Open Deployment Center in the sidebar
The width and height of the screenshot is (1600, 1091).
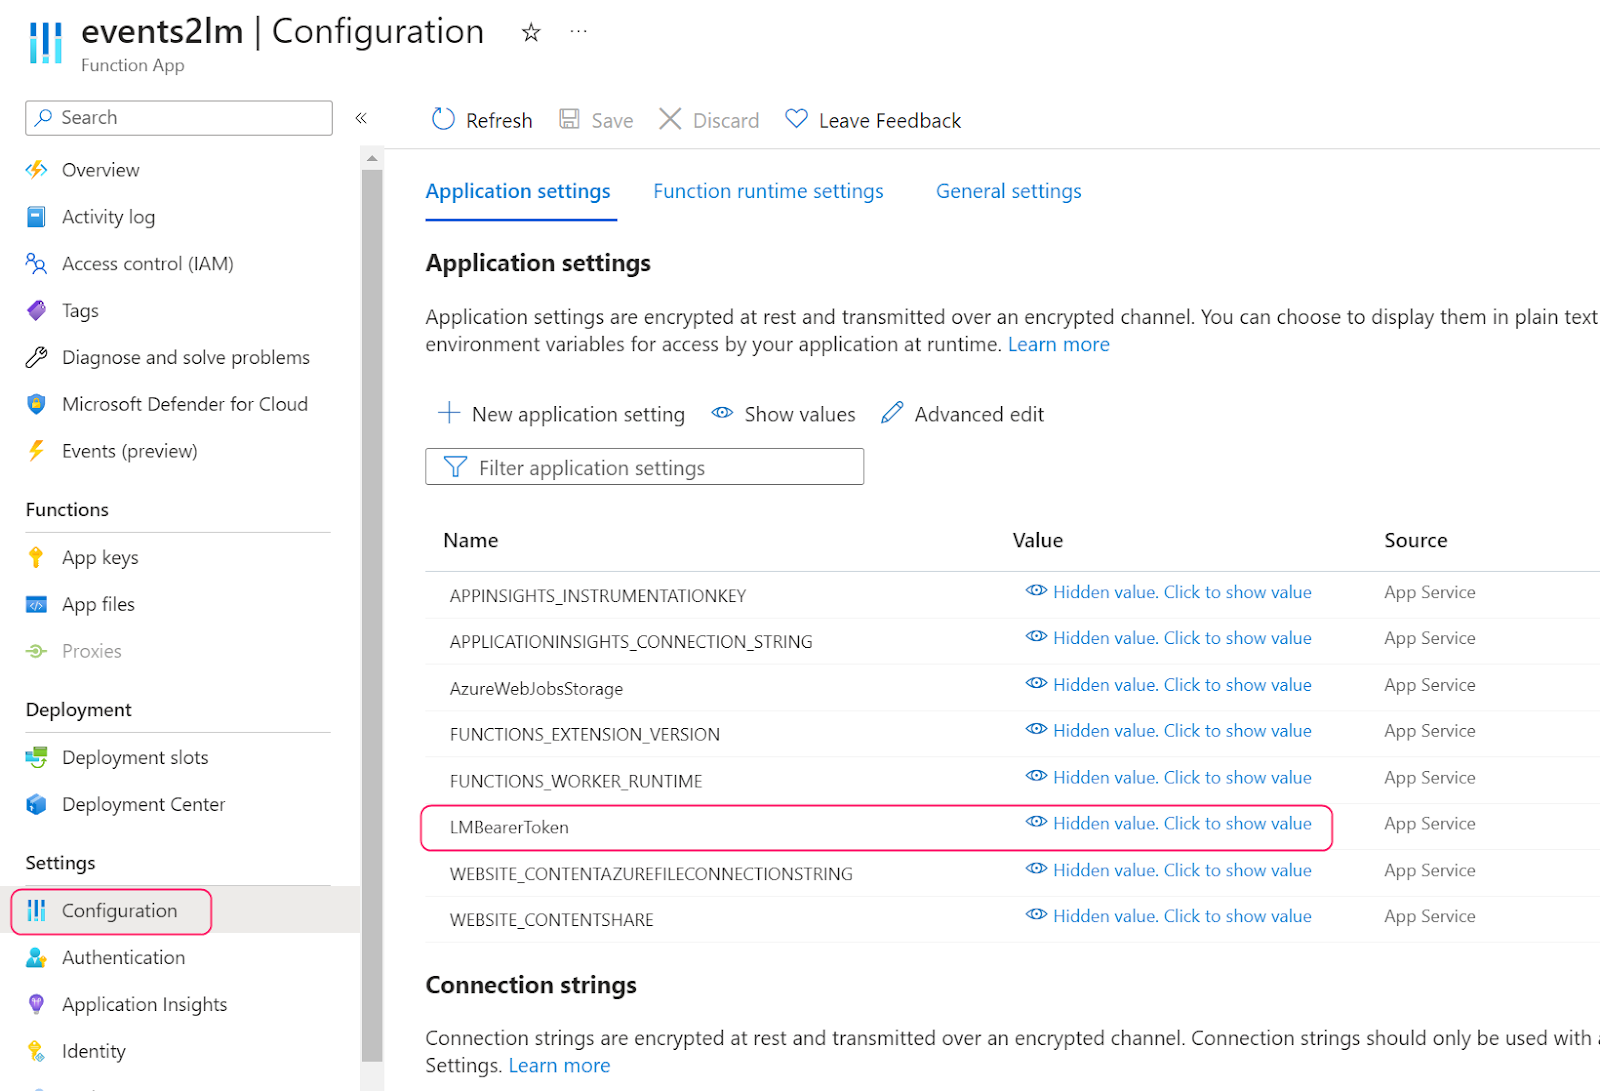[x=143, y=803]
